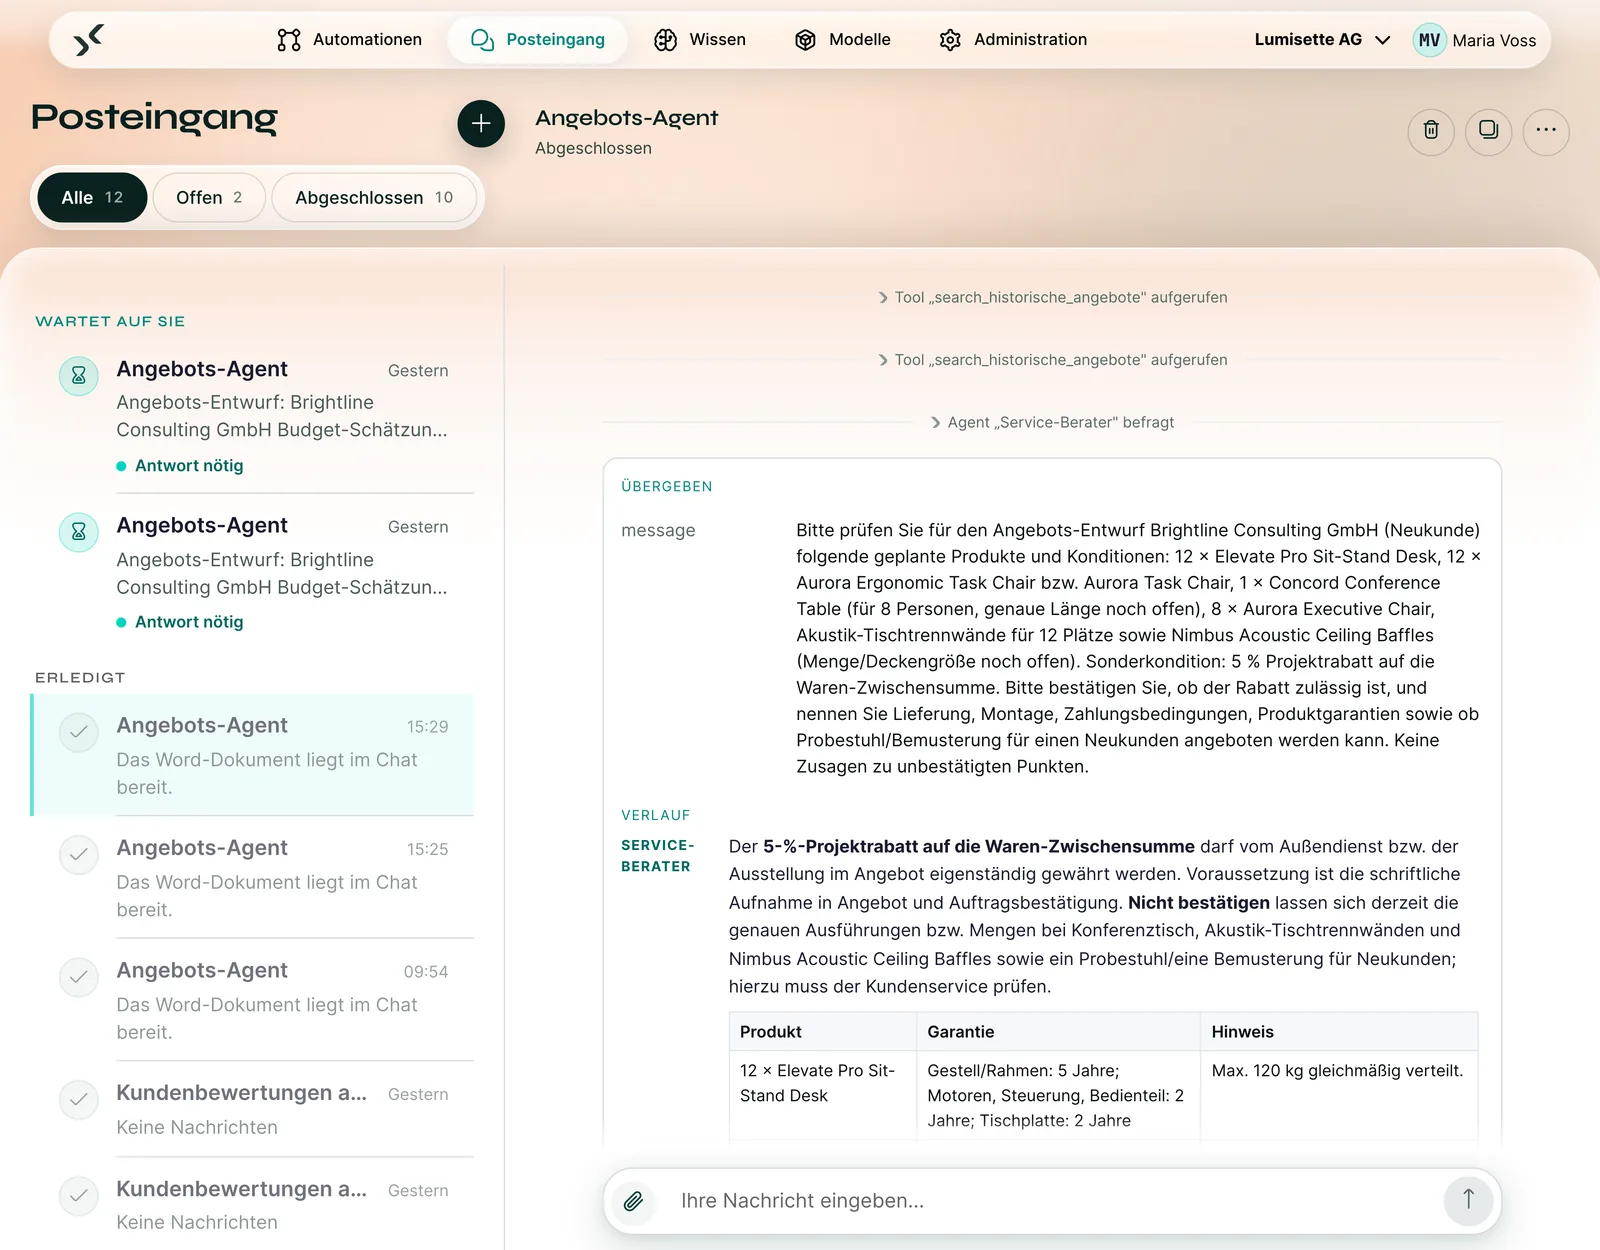Image resolution: width=1600 pixels, height=1250 pixels.
Task: Click checkmark icon of 09:54 conversation
Action: pos(79,977)
